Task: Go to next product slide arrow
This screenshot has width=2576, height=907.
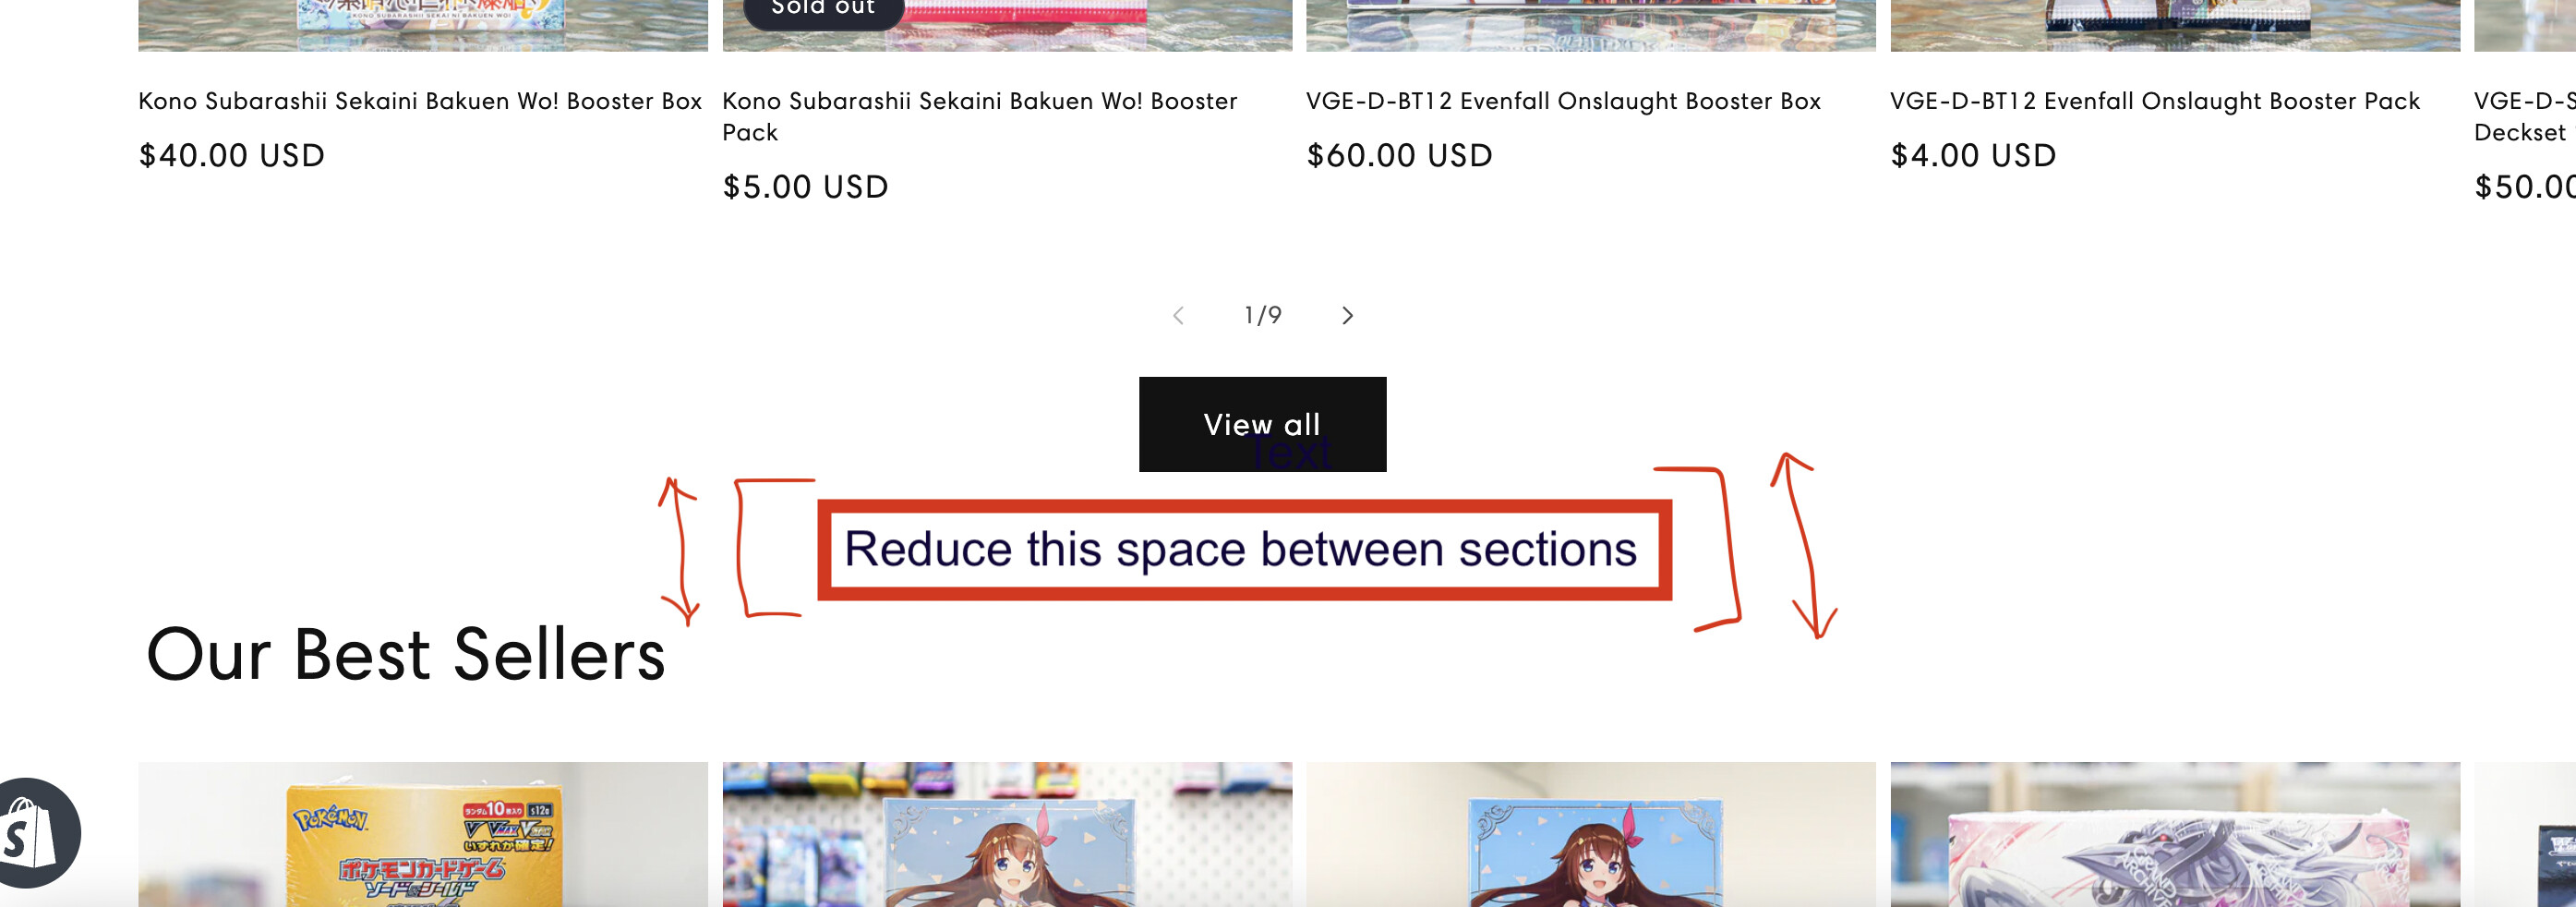Action: pos(1347,316)
